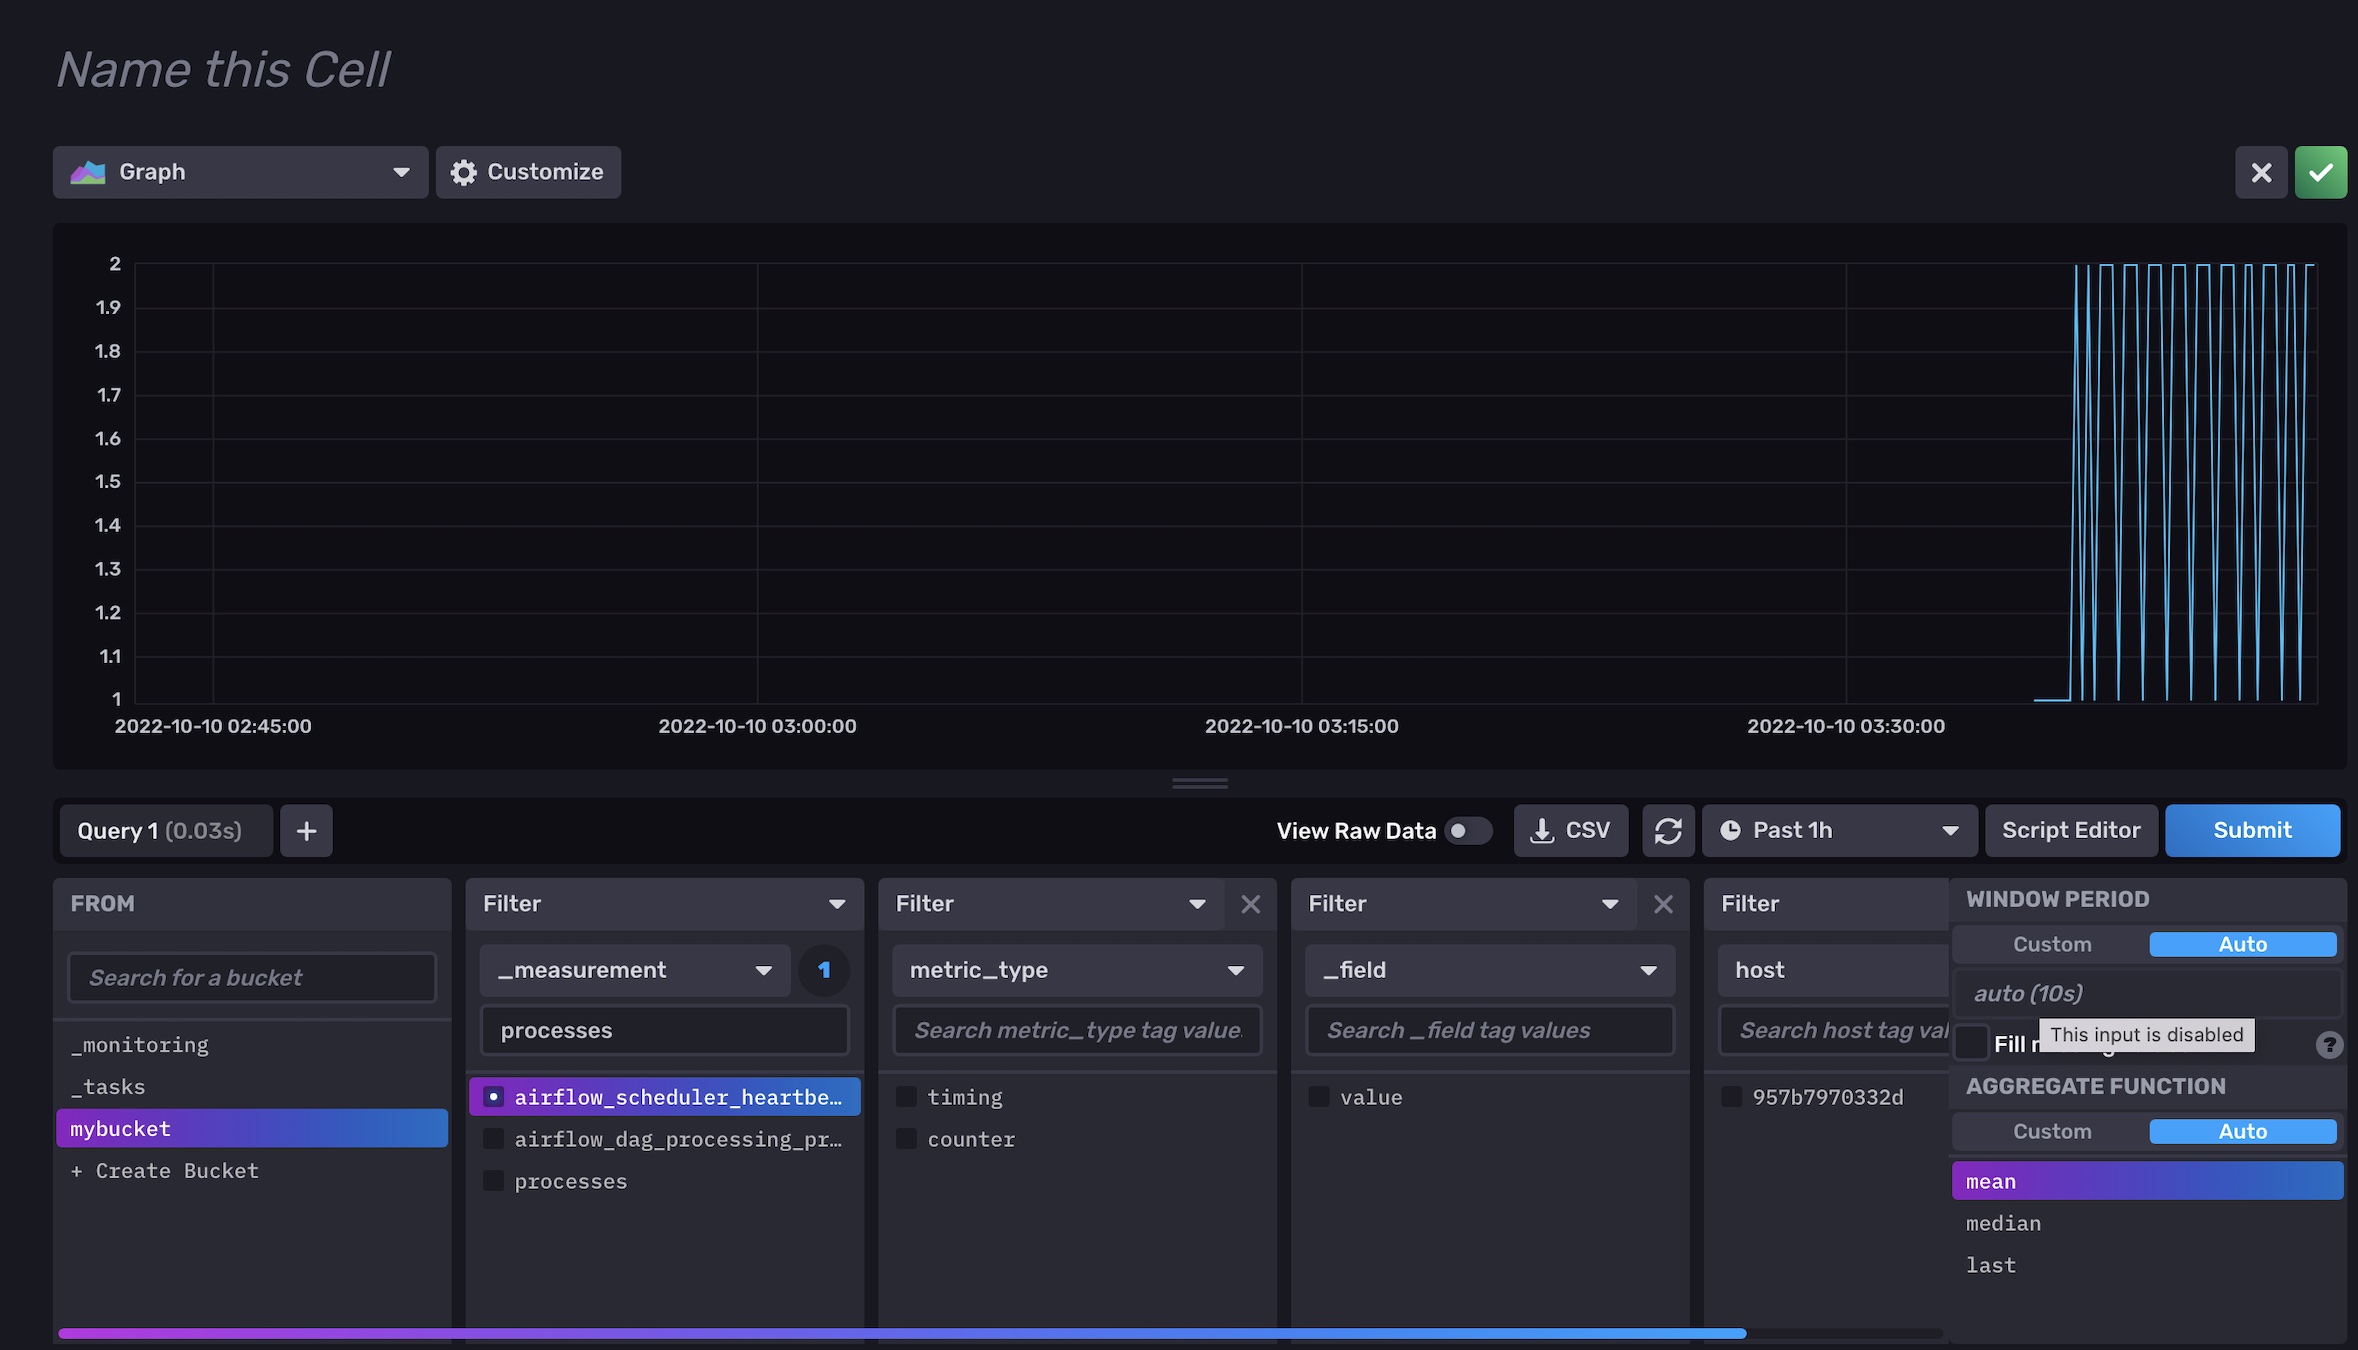Check the timing tag value
Screen dimensions: 2358x1350
click(907, 1097)
